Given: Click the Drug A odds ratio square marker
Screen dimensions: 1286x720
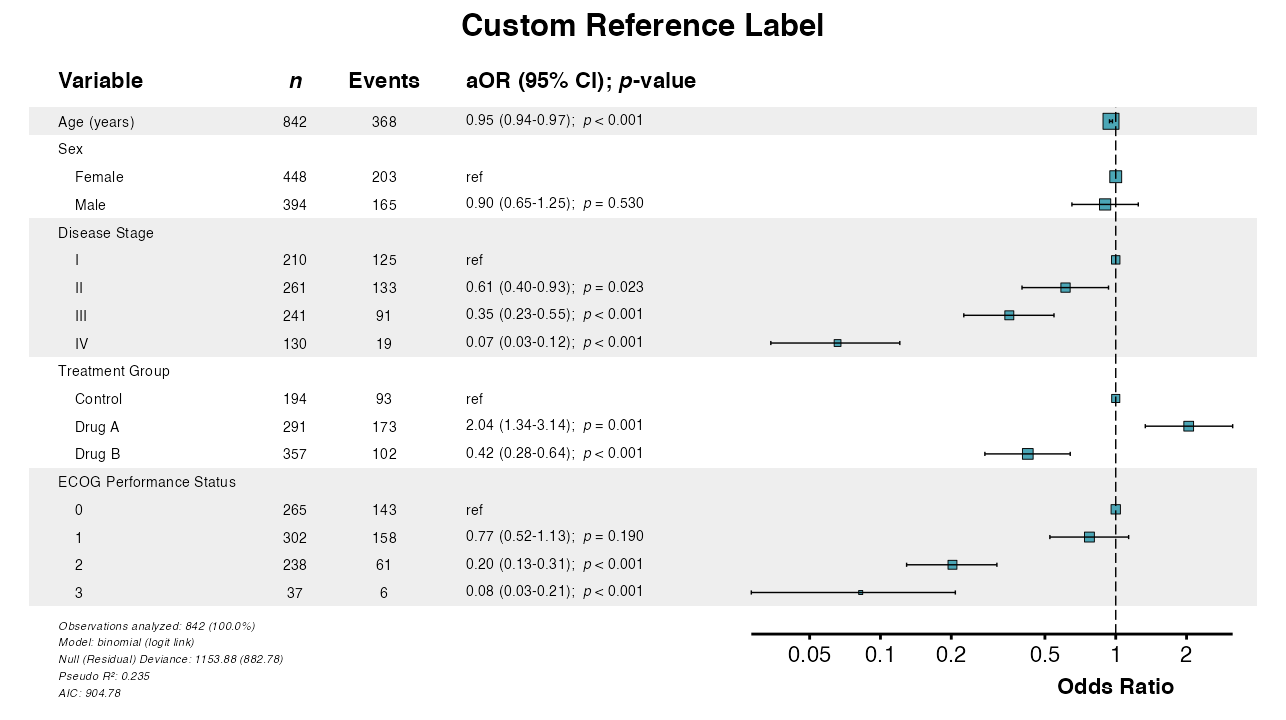Looking at the screenshot, I should pyautogui.click(x=1188, y=426).
